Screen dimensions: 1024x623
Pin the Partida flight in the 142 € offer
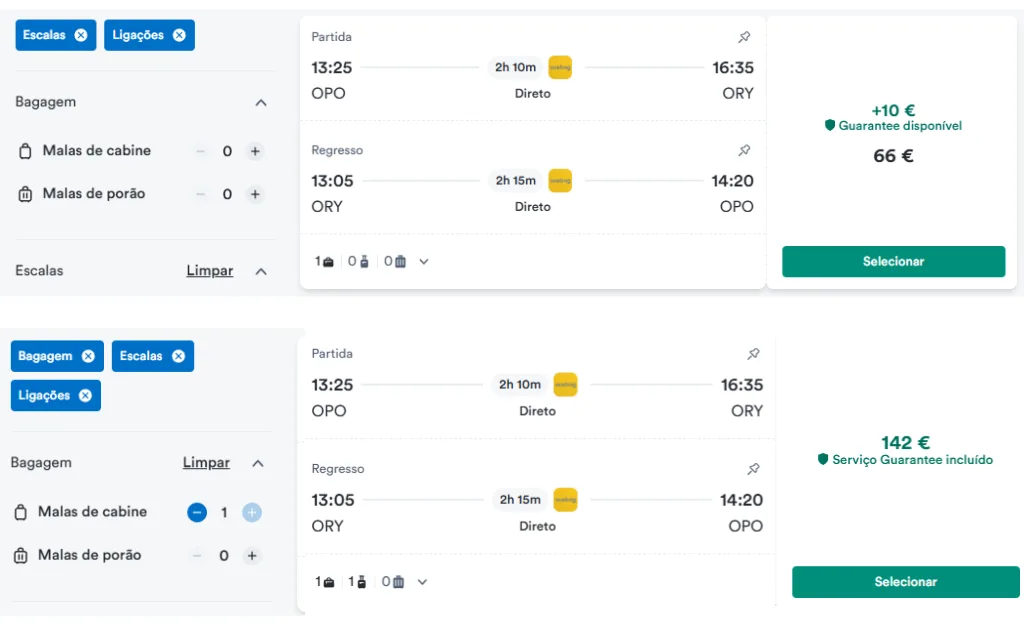(x=754, y=354)
